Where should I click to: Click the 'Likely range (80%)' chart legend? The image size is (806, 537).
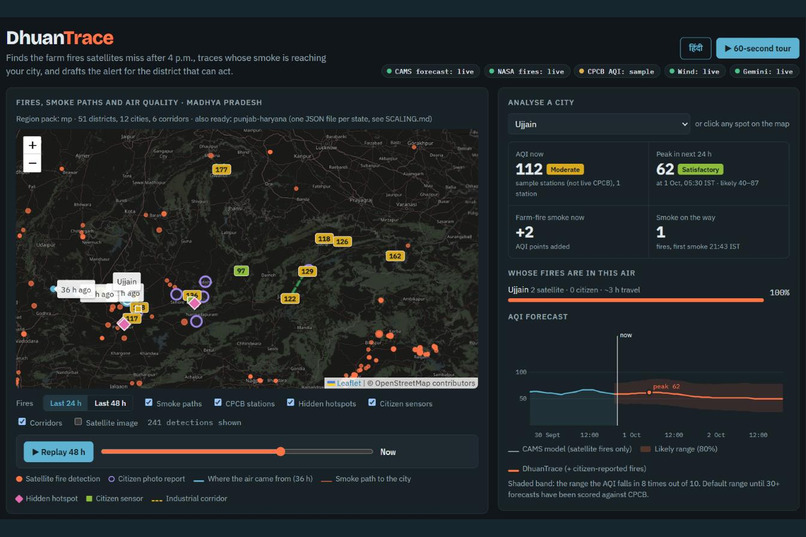[679, 449]
